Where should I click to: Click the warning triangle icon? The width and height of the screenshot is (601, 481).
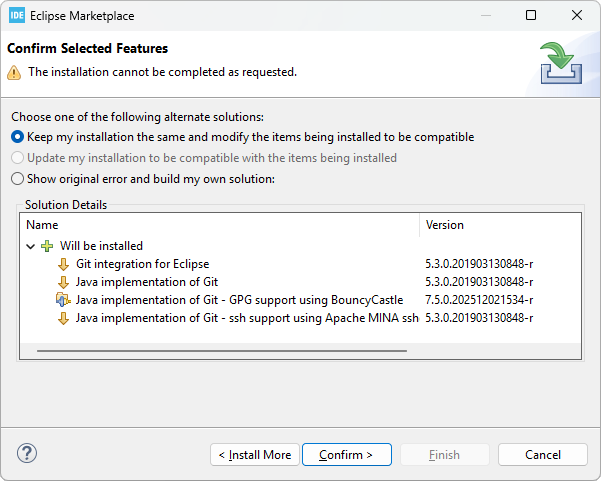[x=14, y=72]
